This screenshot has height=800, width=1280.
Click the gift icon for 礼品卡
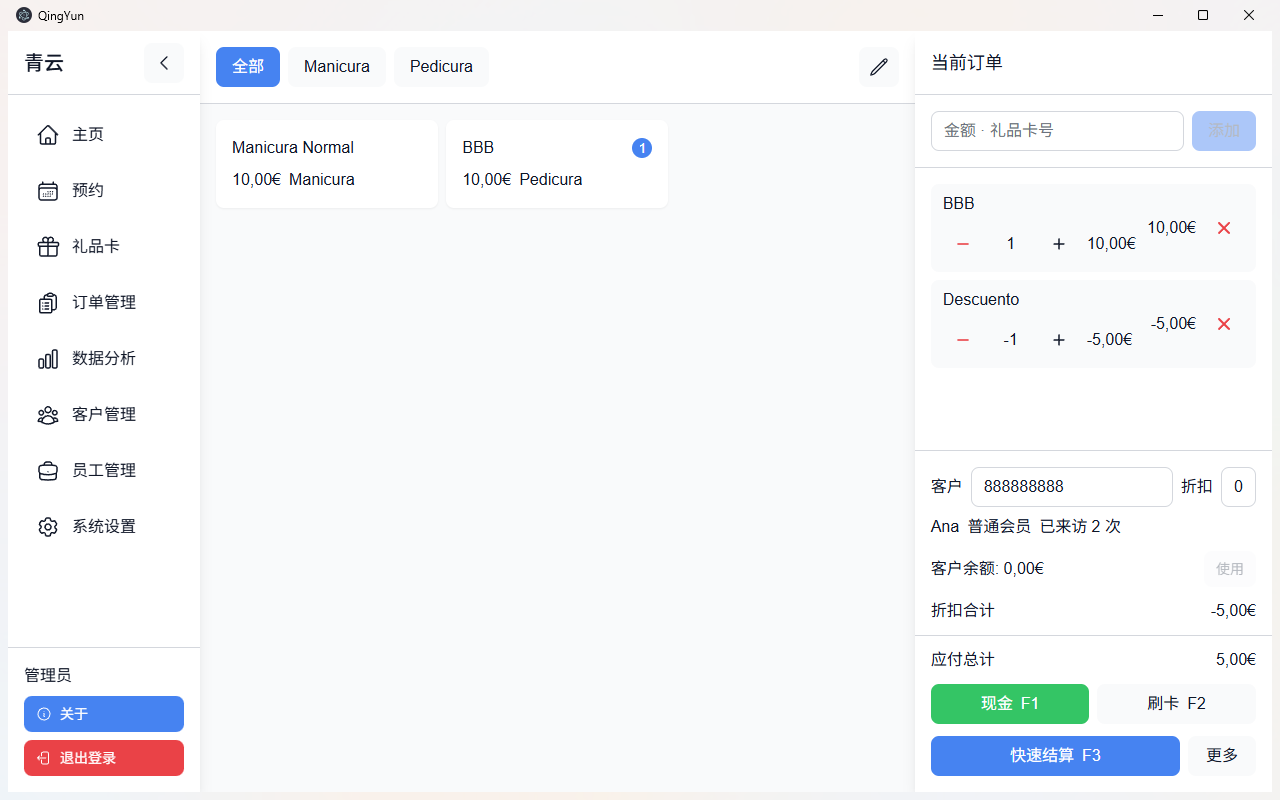(x=48, y=246)
